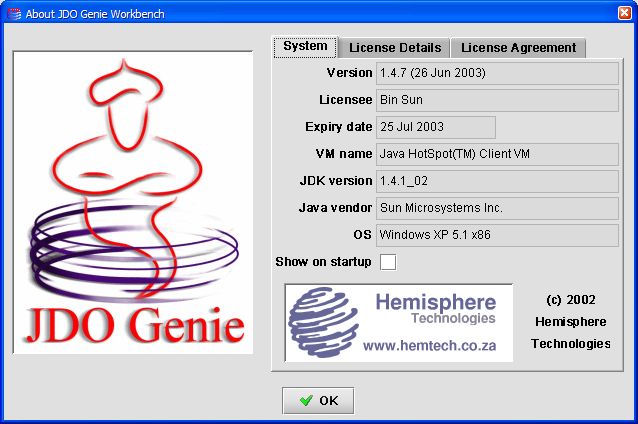
Task: Click the JDO Genie logo image
Action: click(x=133, y=202)
